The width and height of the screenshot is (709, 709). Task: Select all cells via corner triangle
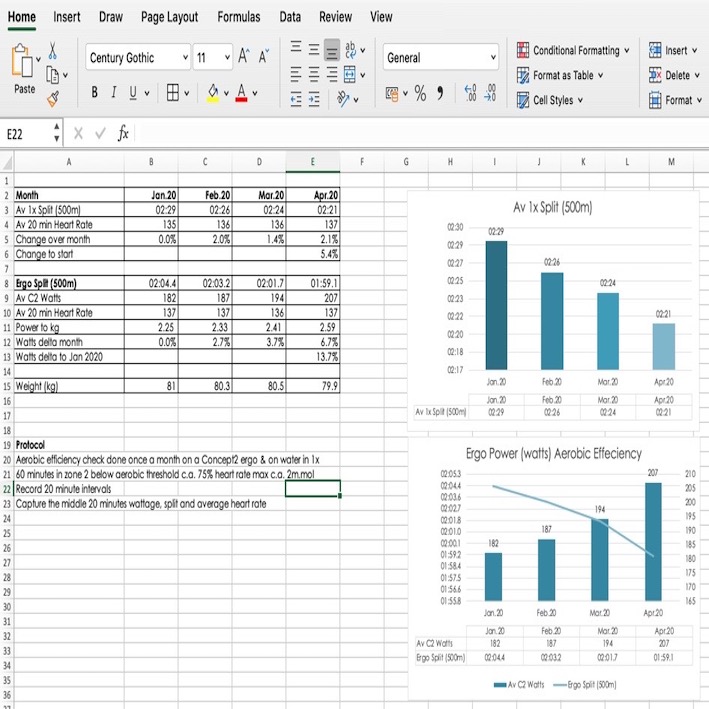pos(7,162)
